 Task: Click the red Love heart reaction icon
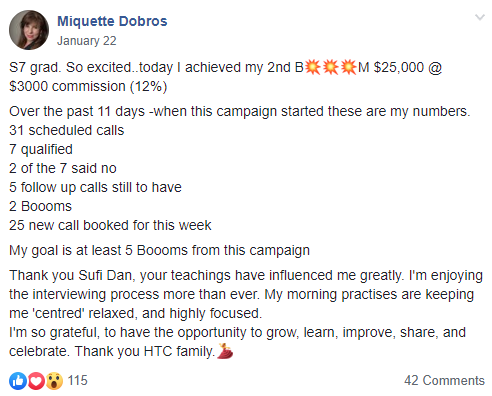coord(36,381)
